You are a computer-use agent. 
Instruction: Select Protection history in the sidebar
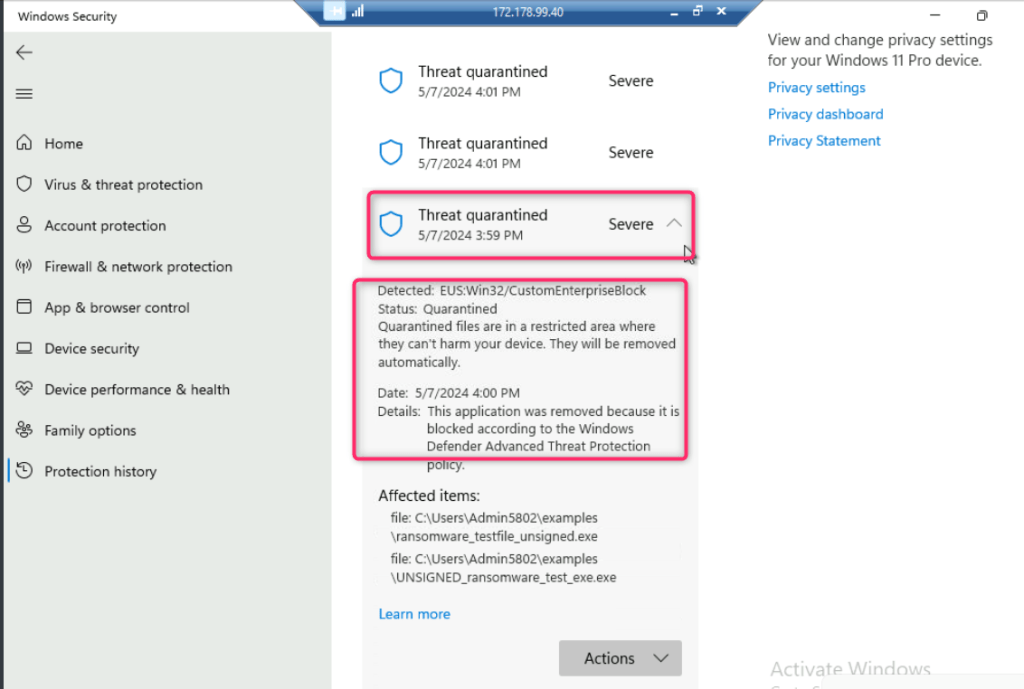pos(100,472)
